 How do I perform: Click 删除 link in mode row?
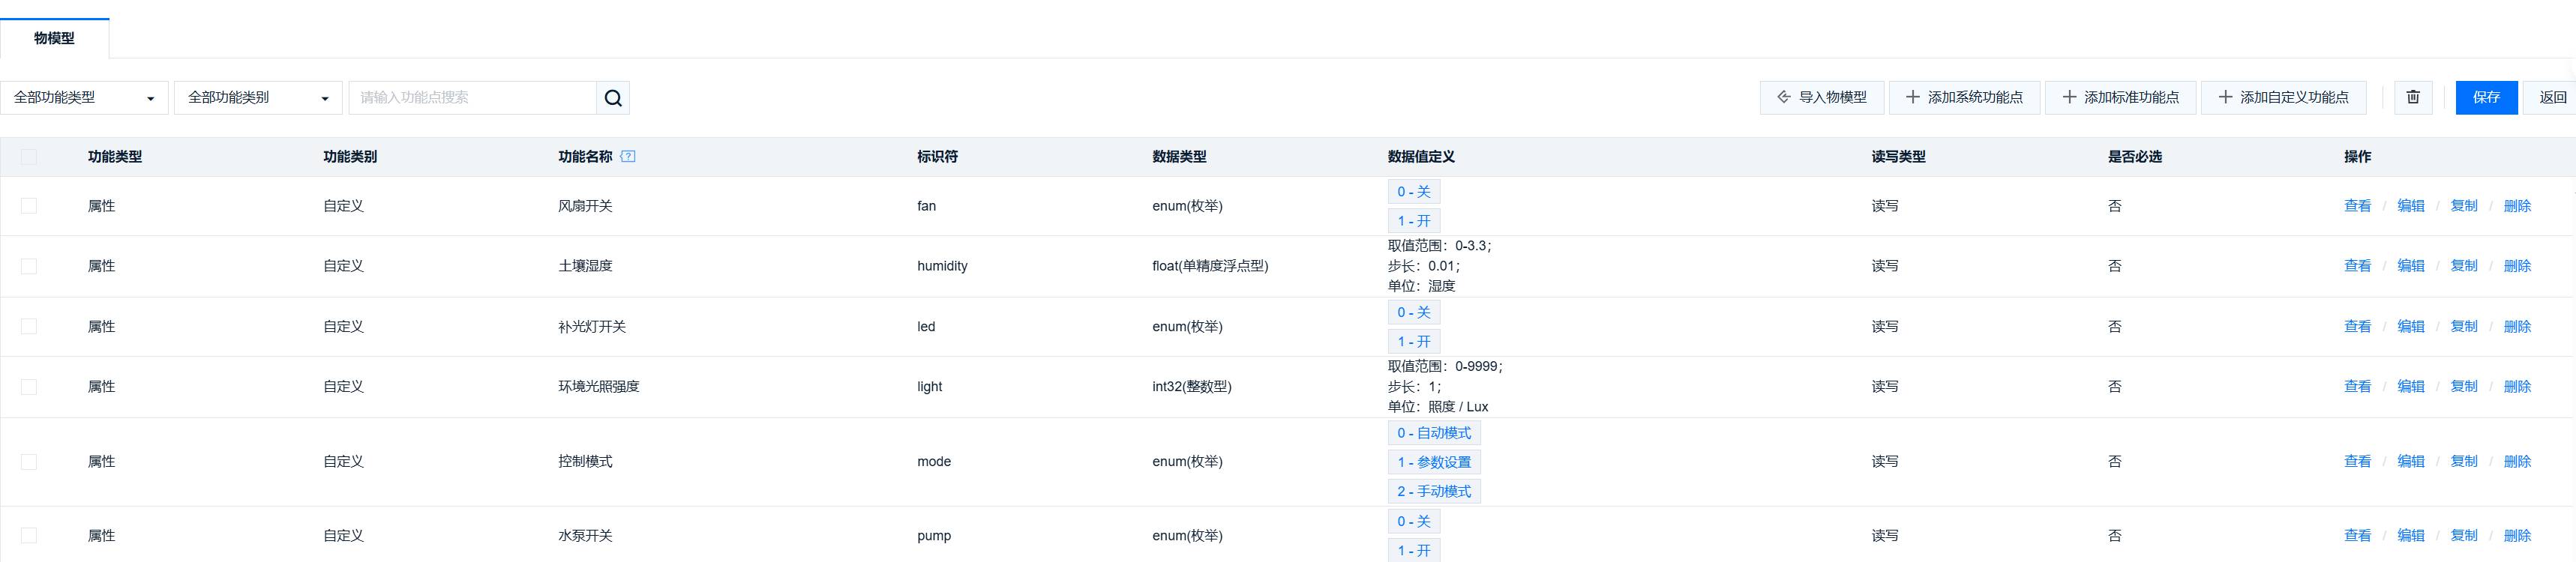click(2517, 462)
